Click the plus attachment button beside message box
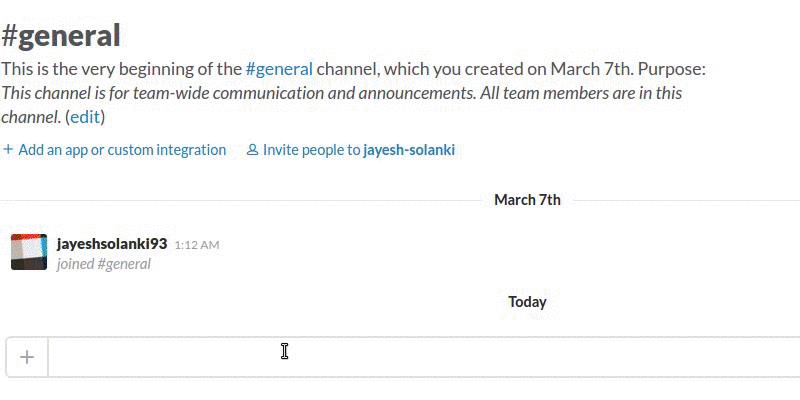Screen dimensions: 800x400 click(27, 357)
